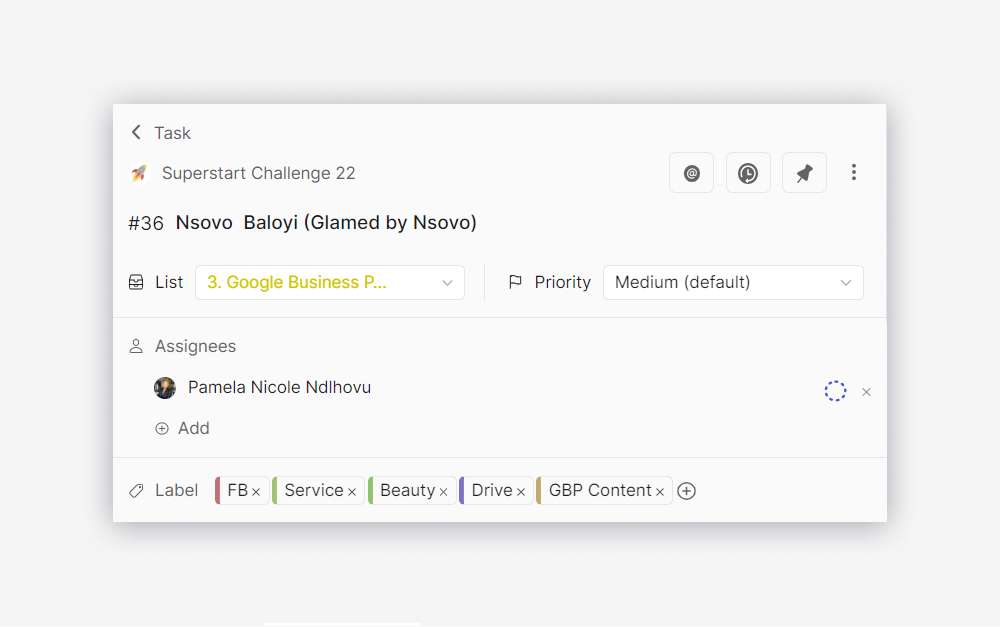This screenshot has height=627, width=1000.
Task: Click the mention (@) icon button
Action: pos(691,173)
